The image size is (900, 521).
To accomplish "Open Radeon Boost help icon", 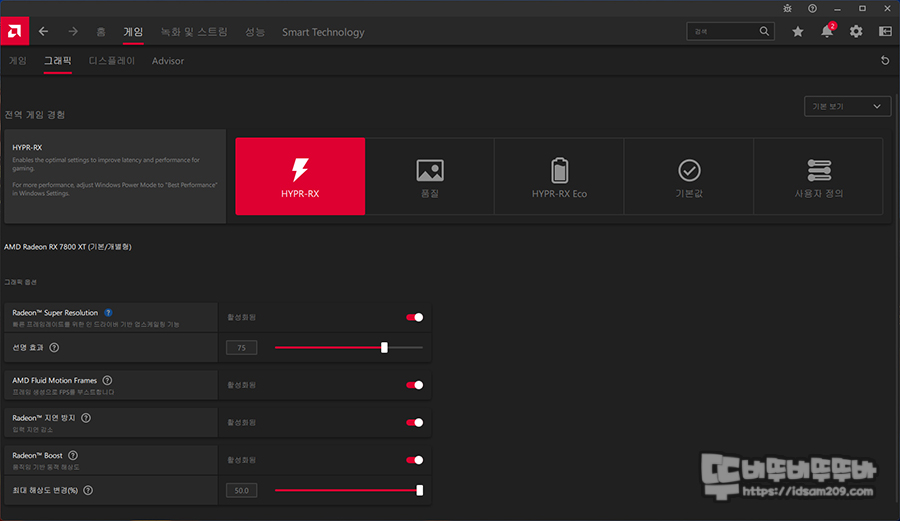I will [x=73, y=456].
